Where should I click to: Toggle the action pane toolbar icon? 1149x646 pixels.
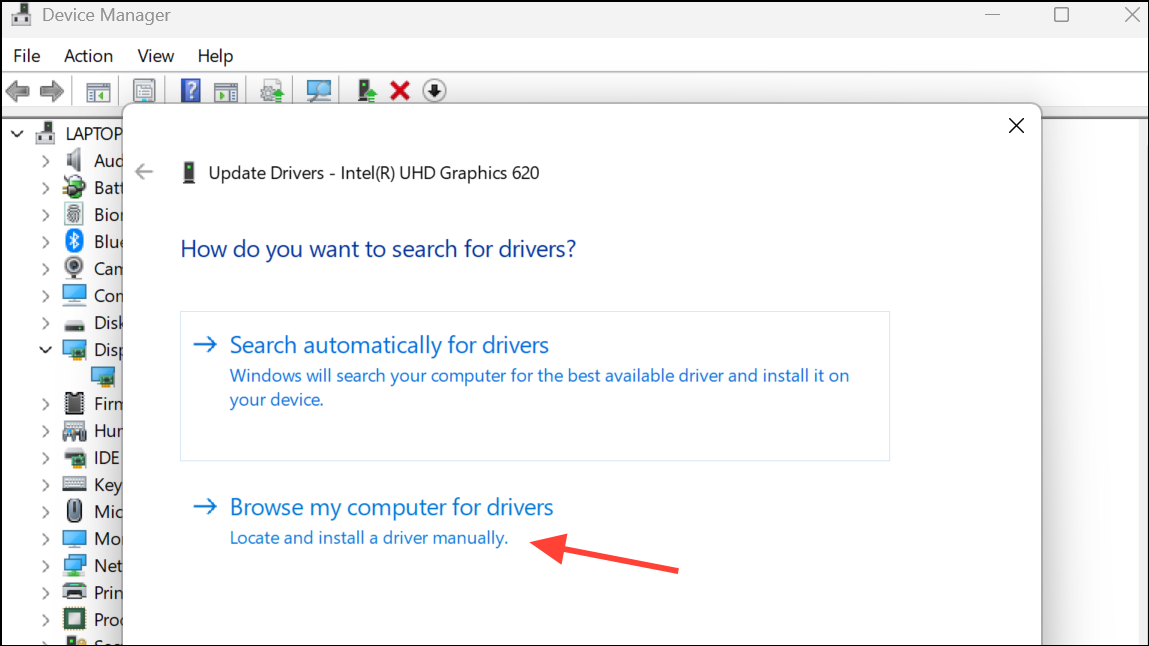(x=226, y=92)
